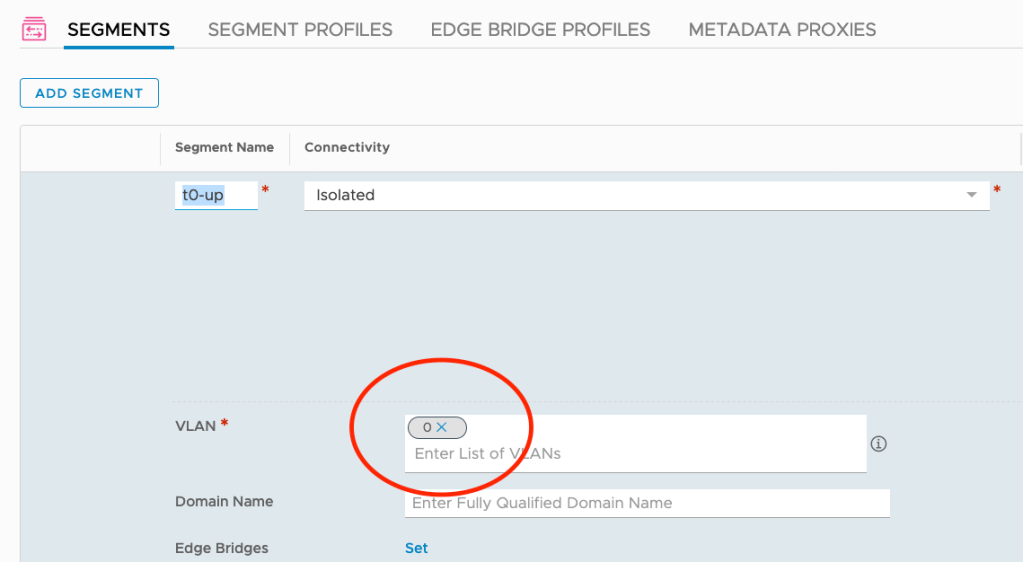Remove the VLAN 0 chip with its X

tap(442, 428)
